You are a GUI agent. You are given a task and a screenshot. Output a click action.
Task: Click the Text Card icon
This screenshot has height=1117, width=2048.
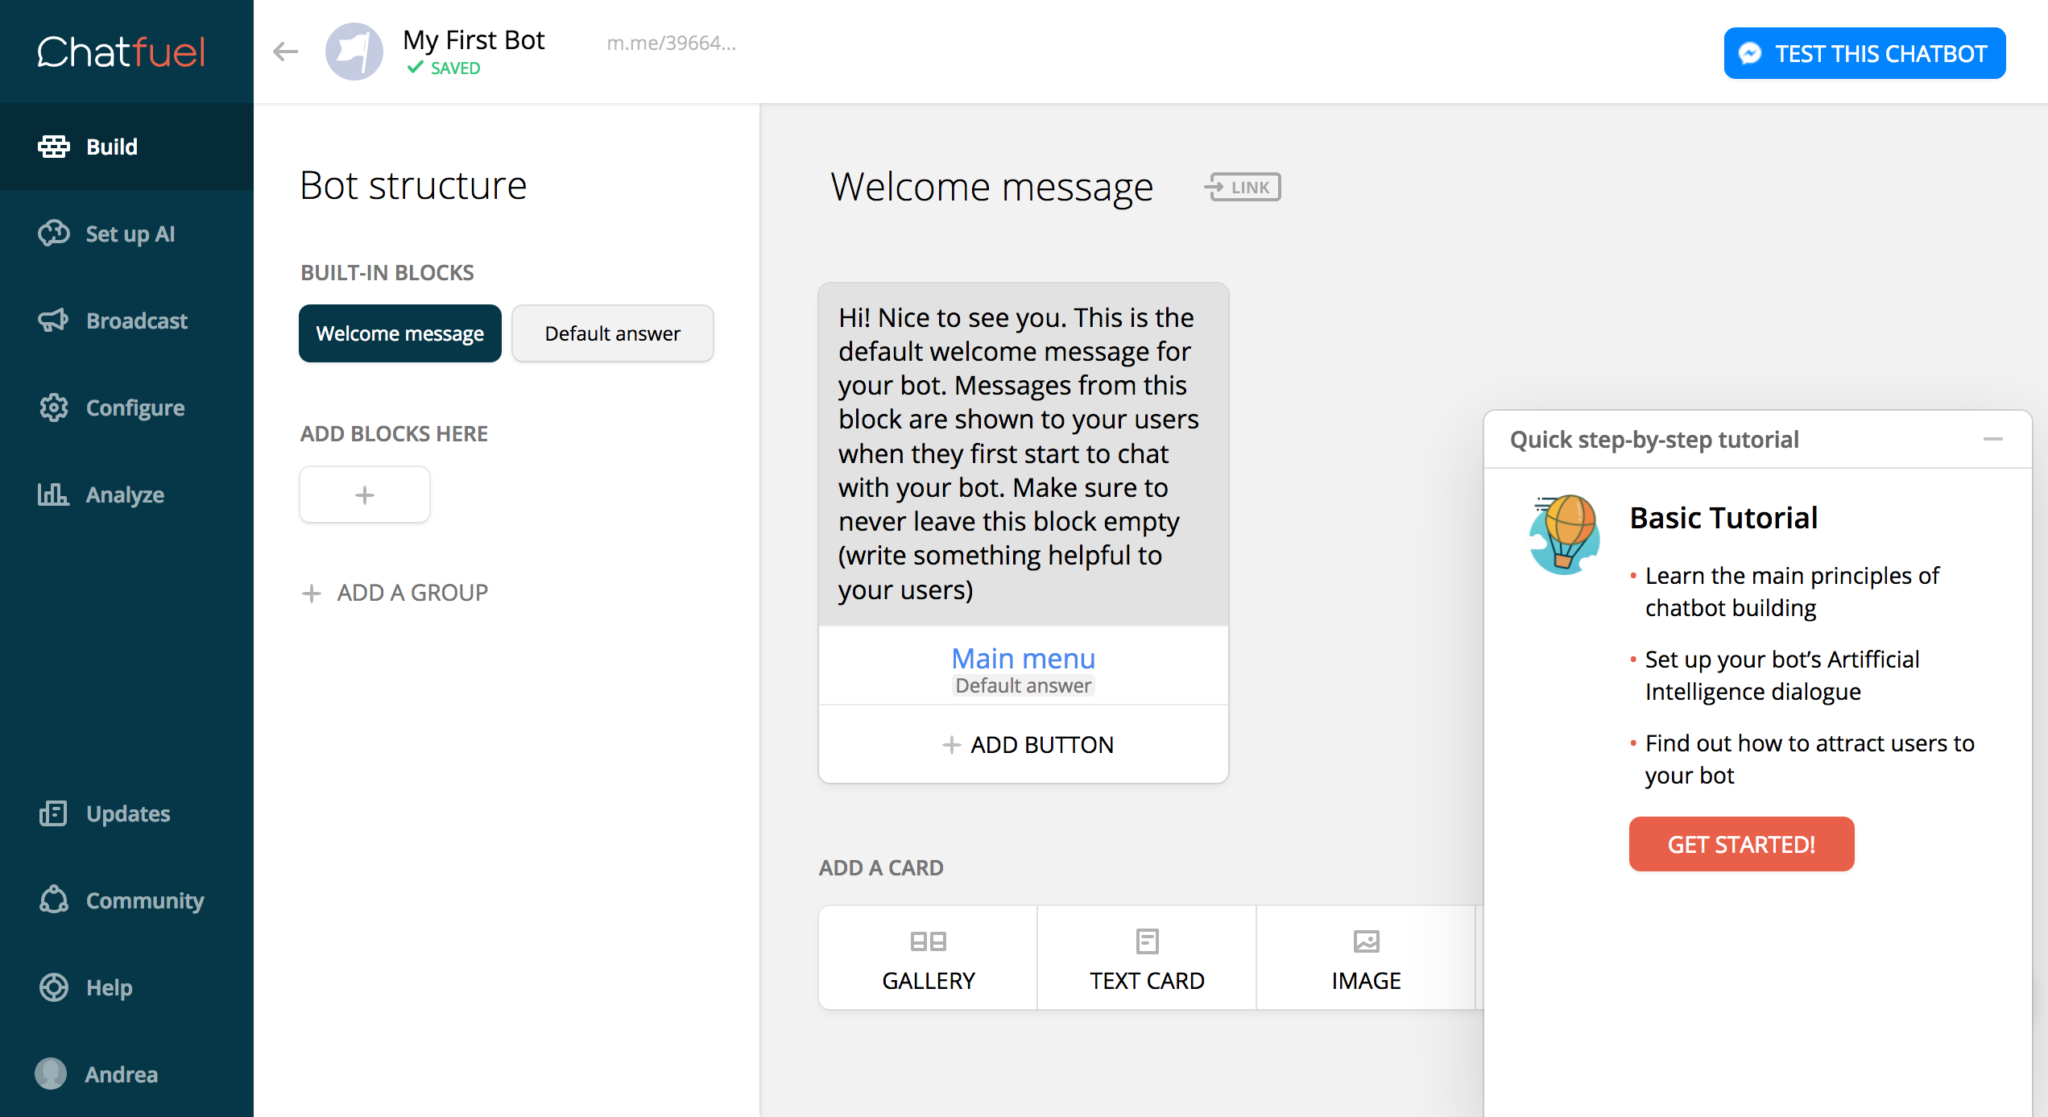[x=1147, y=941]
